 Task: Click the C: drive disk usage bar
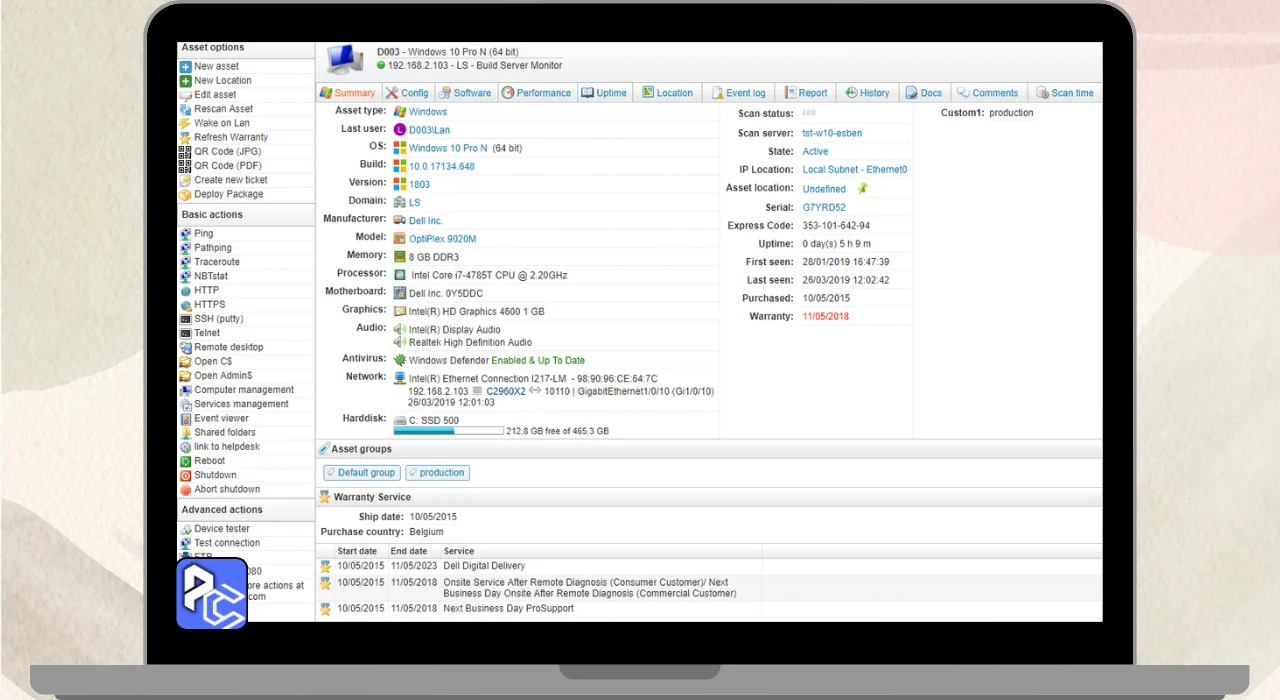[x=448, y=432]
